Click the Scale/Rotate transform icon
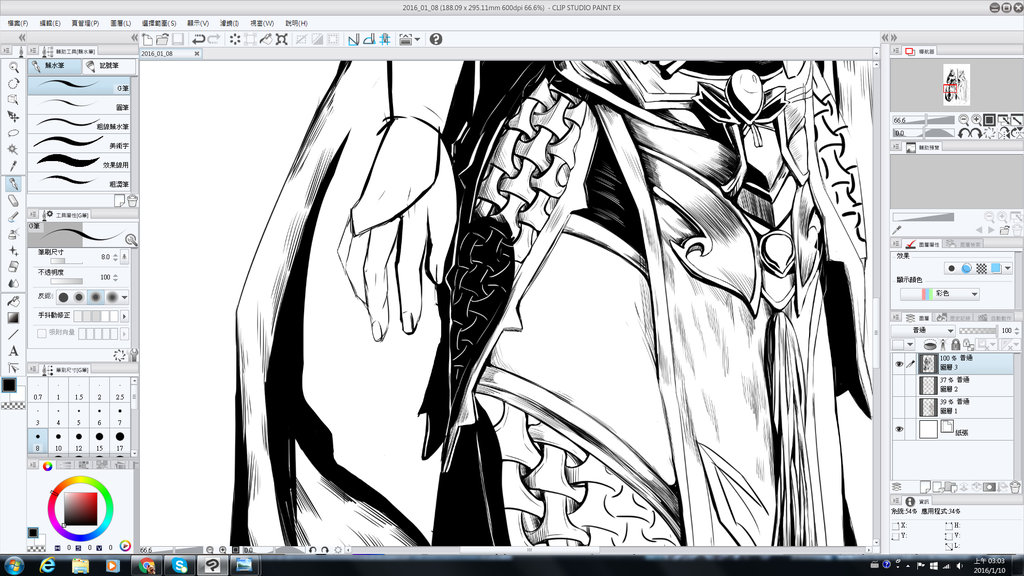This screenshot has width=1024, height=576. tap(281, 39)
